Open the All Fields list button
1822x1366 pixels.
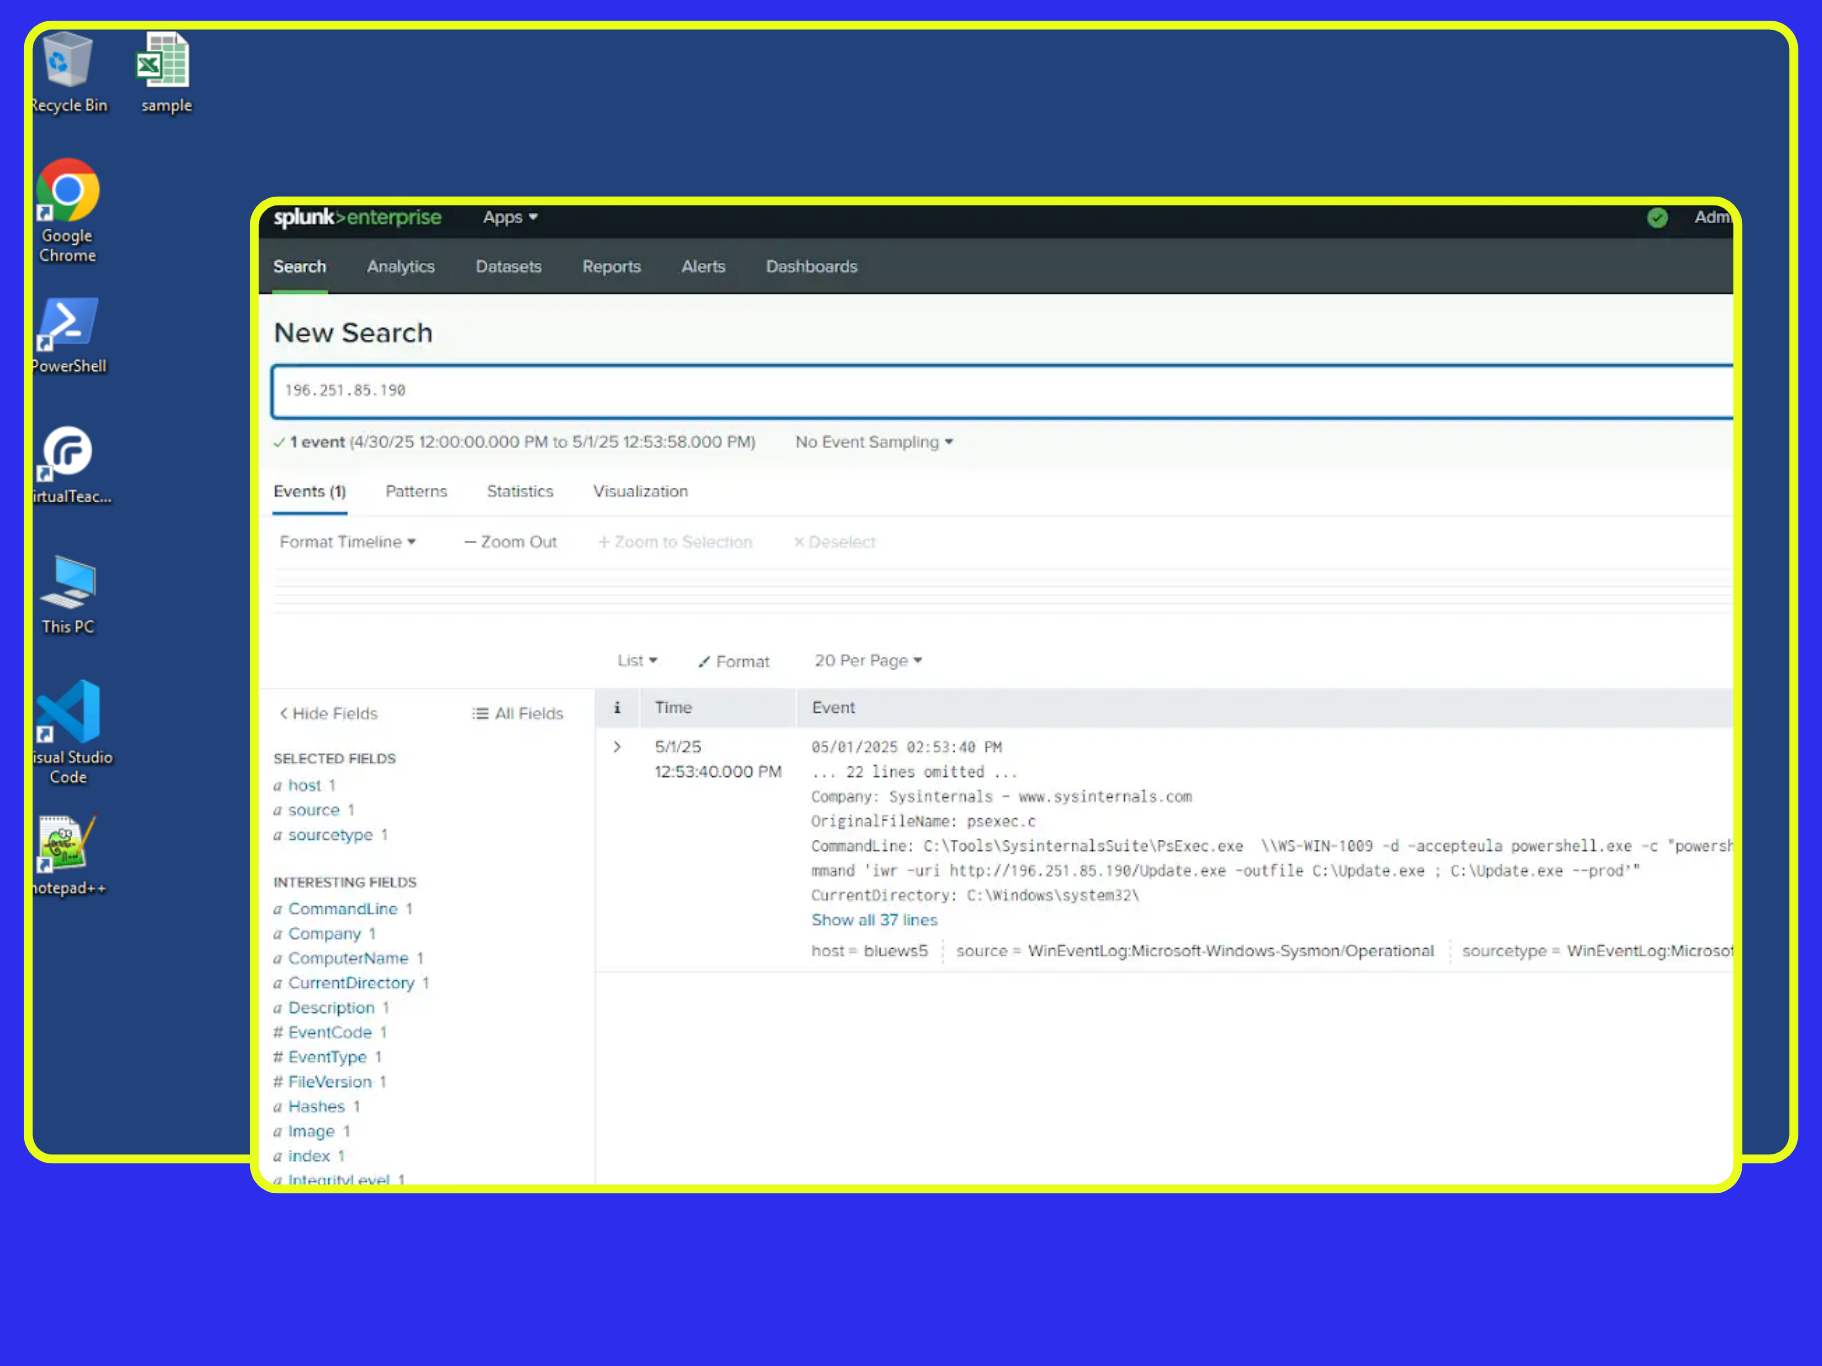[518, 713]
